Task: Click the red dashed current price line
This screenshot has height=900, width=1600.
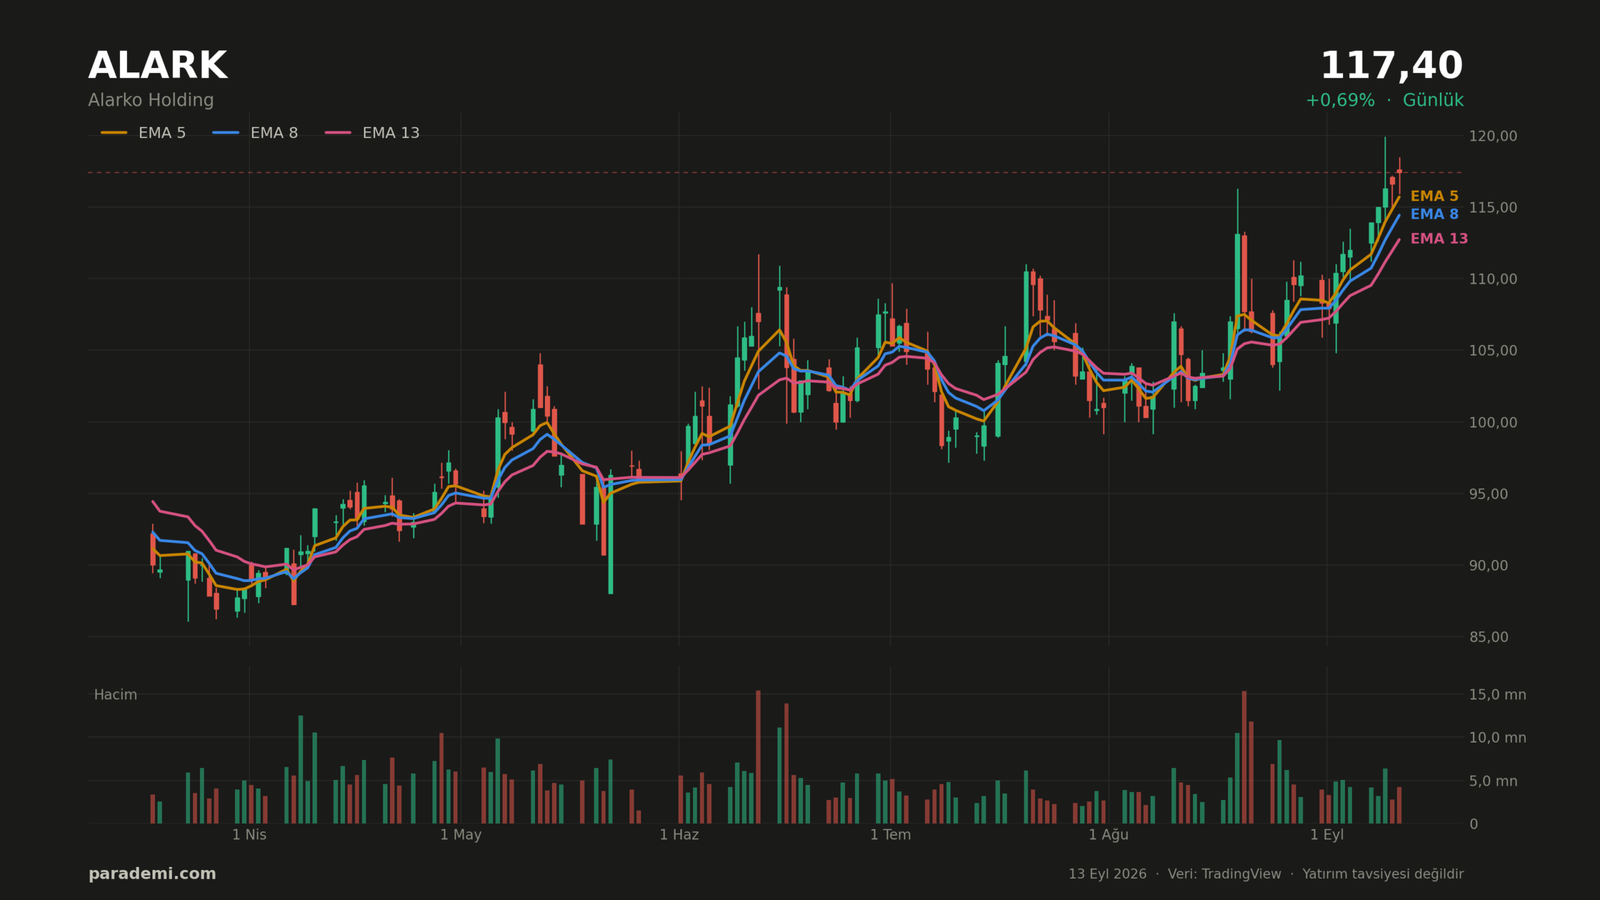Action: coord(775,172)
